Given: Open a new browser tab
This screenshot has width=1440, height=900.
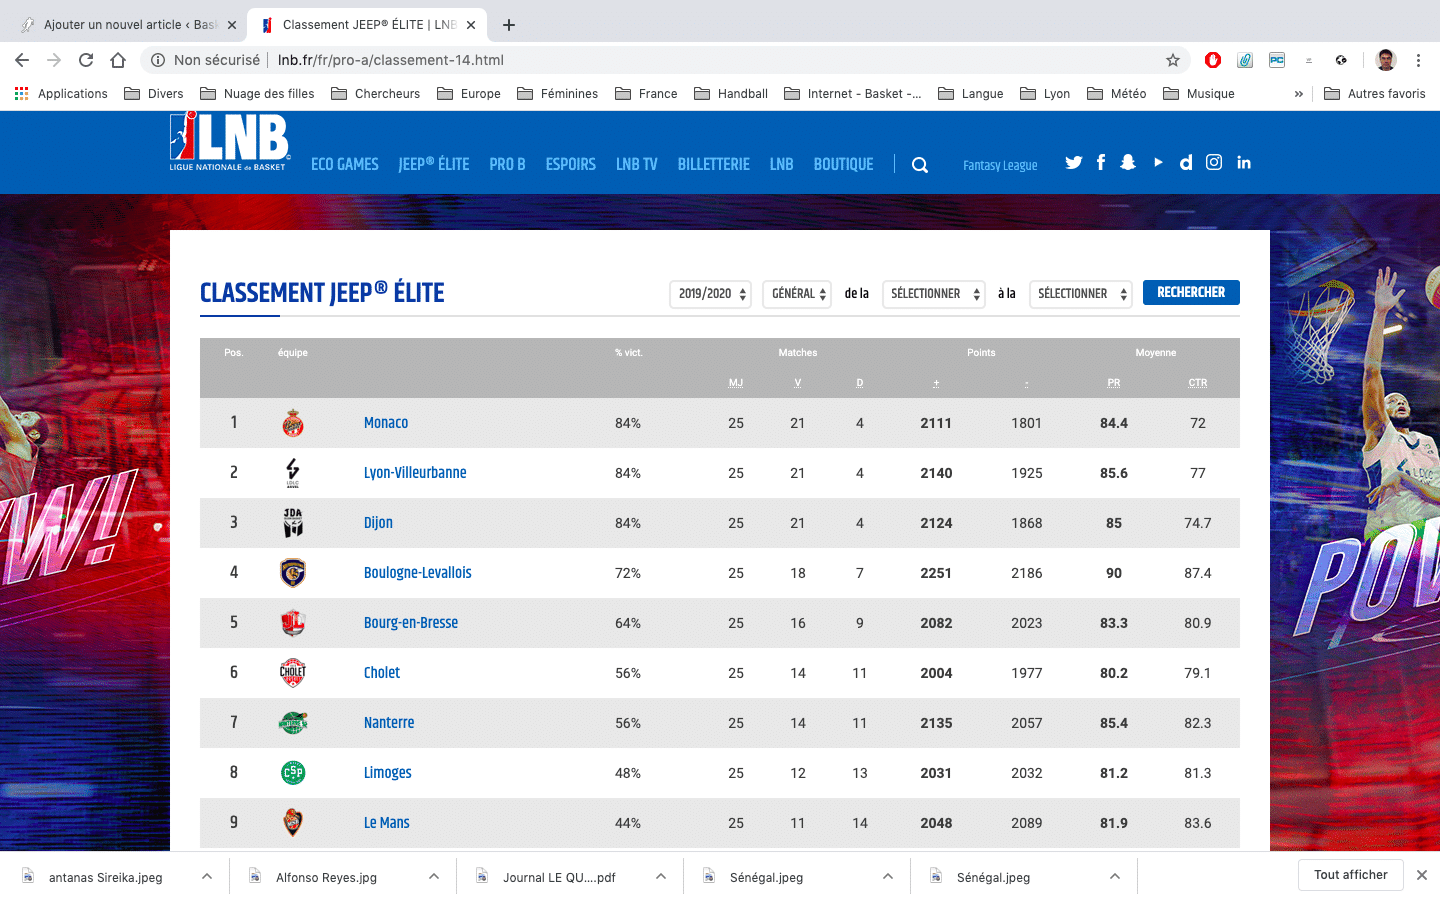Looking at the screenshot, I should (509, 25).
